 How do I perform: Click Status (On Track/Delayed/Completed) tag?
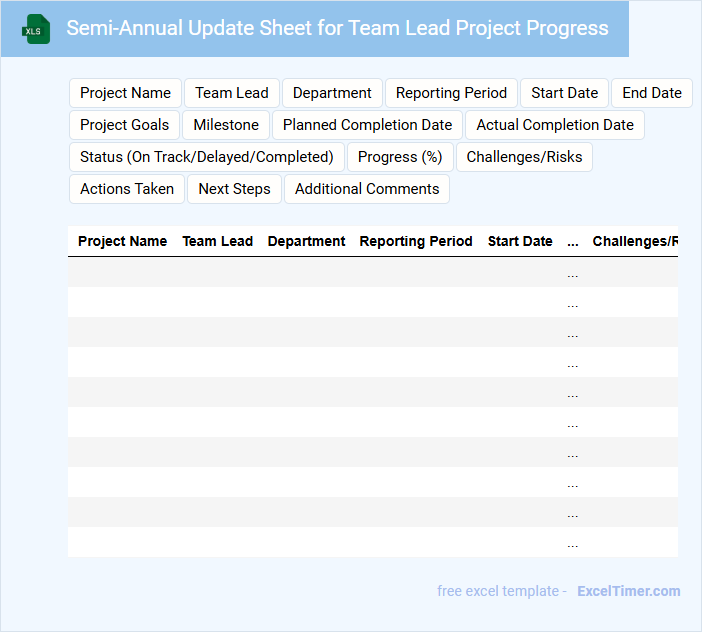[x=207, y=157]
